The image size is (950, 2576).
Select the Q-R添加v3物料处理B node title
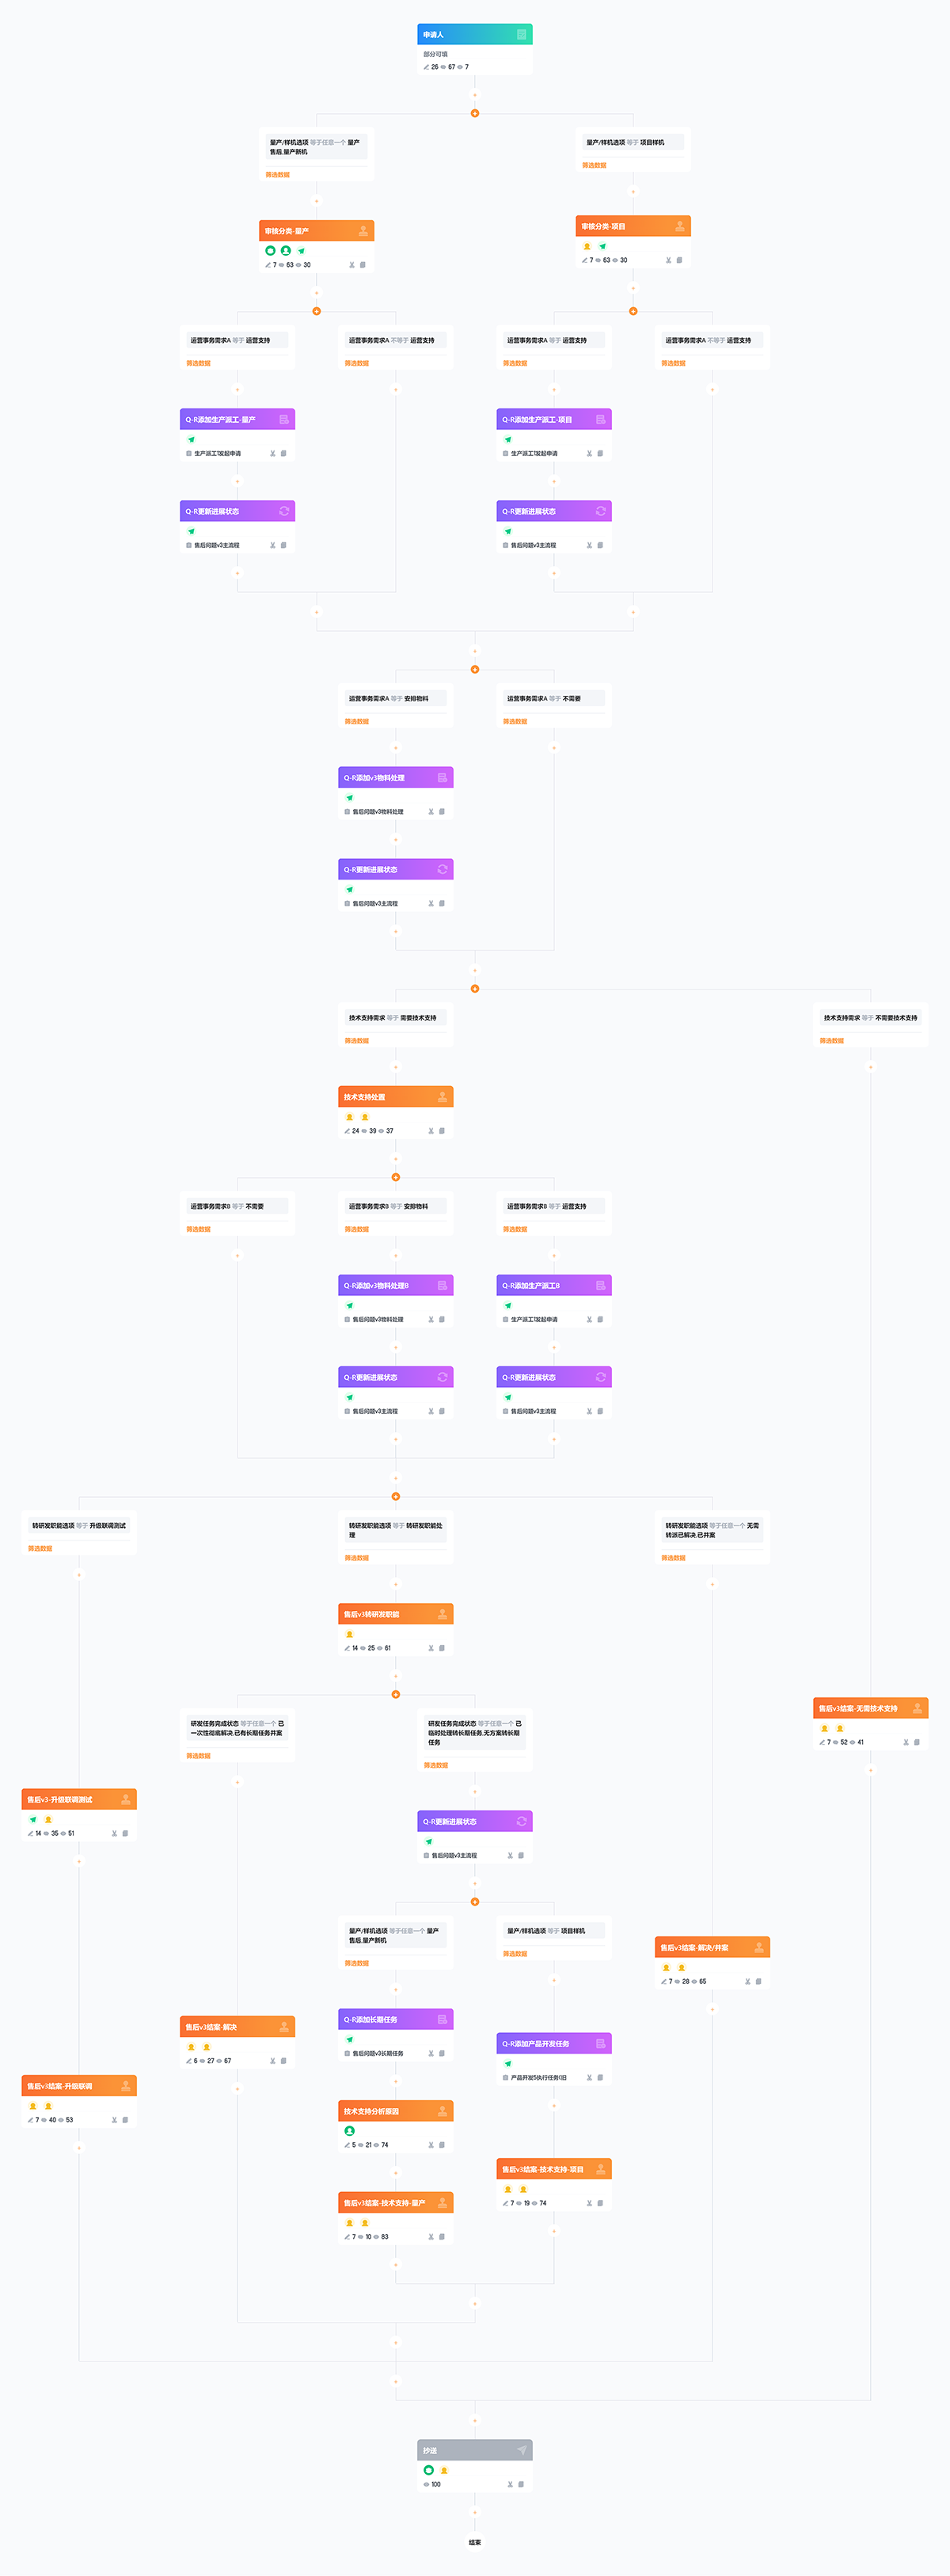point(376,1286)
